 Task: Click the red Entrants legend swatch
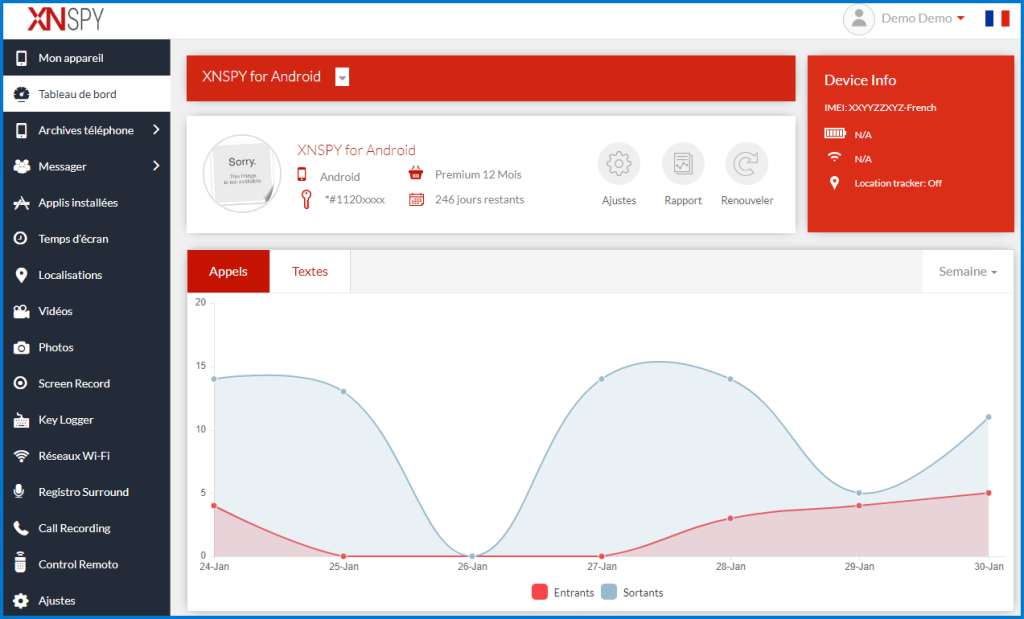(539, 592)
